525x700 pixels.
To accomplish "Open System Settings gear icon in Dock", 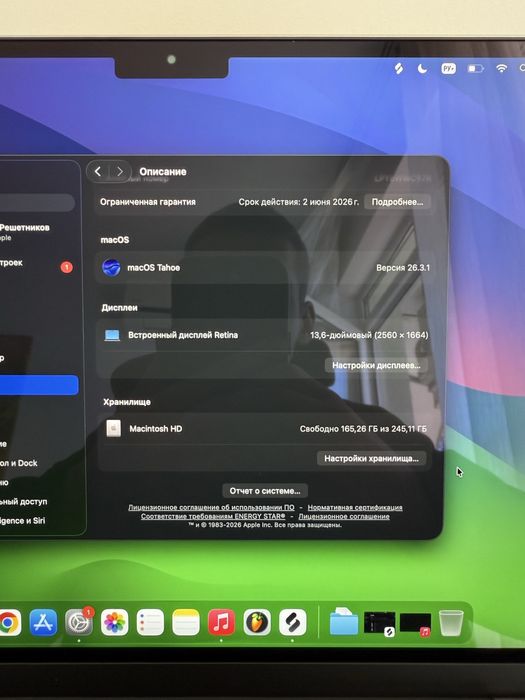I will [79, 622].
